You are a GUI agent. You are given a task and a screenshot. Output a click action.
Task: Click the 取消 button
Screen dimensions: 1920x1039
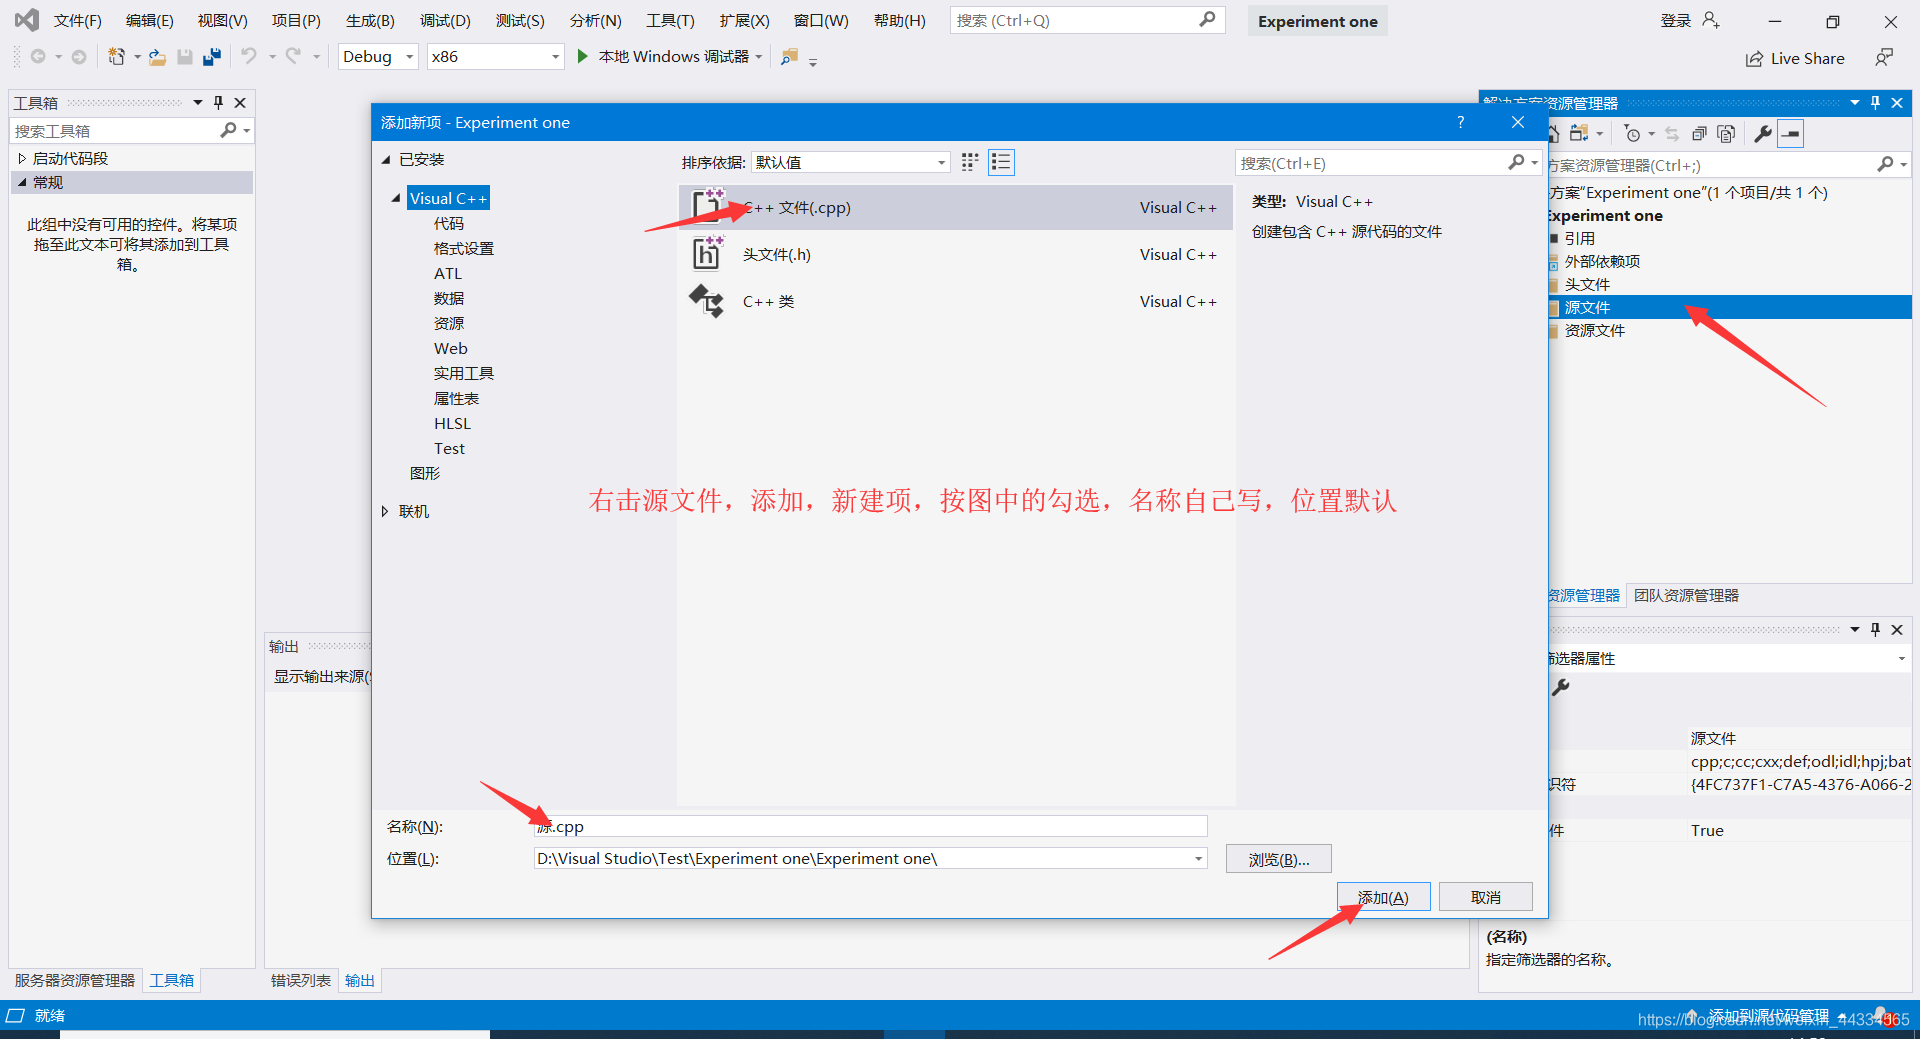point(1486,897)
